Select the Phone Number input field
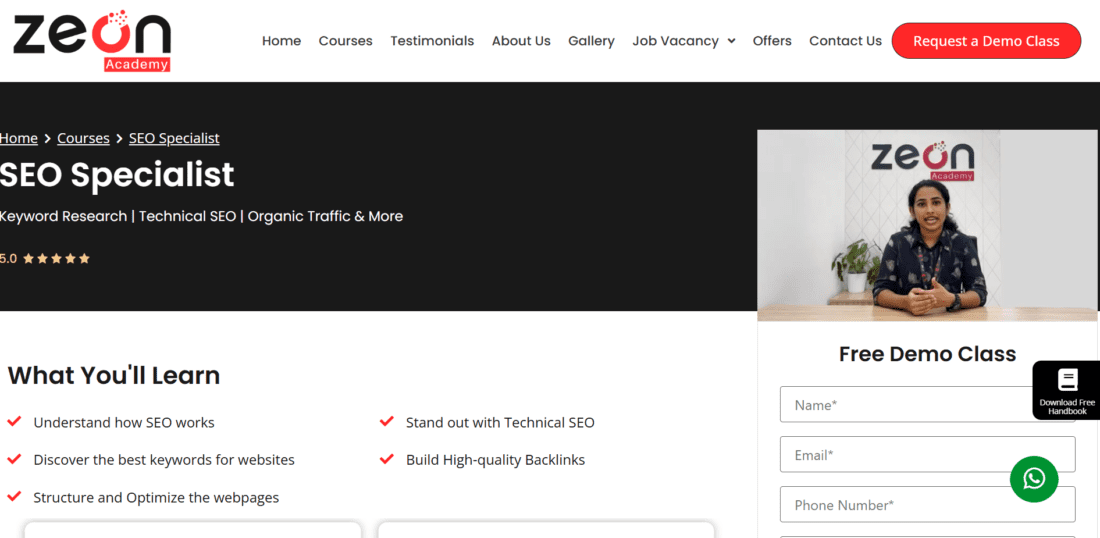 pos(927,505)
